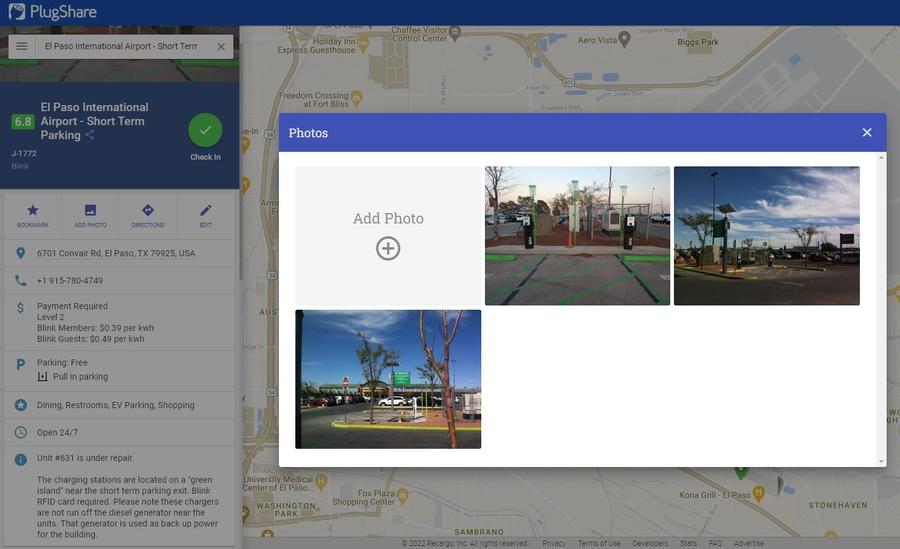900x549 pixels.
Task: Click the plus circle under Add Photo
Action: click(388, 249)
